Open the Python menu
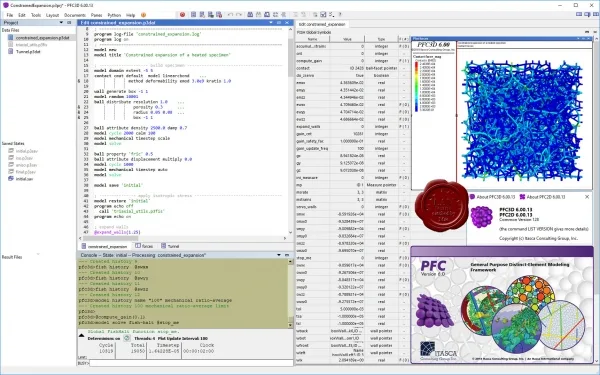The width and height of the screenshot is (600, 375). coord(114,15)
